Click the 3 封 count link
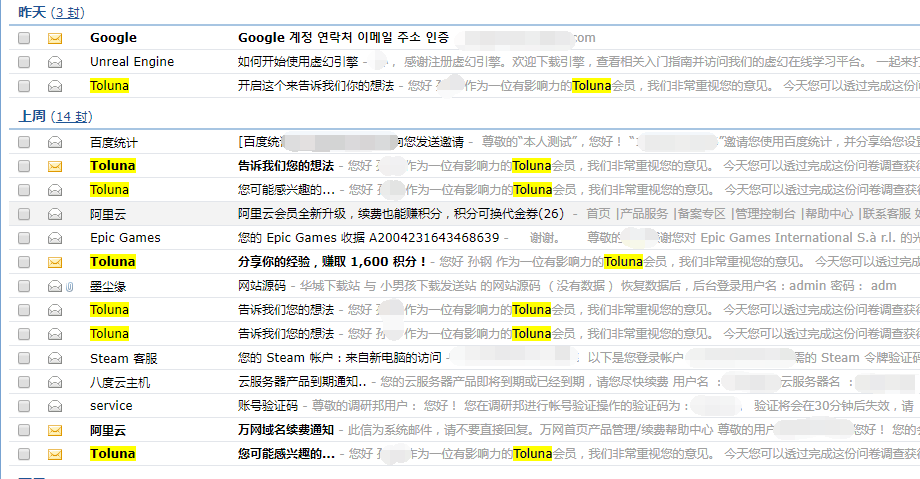Screen dimensions: 920x479 point(68,12)
